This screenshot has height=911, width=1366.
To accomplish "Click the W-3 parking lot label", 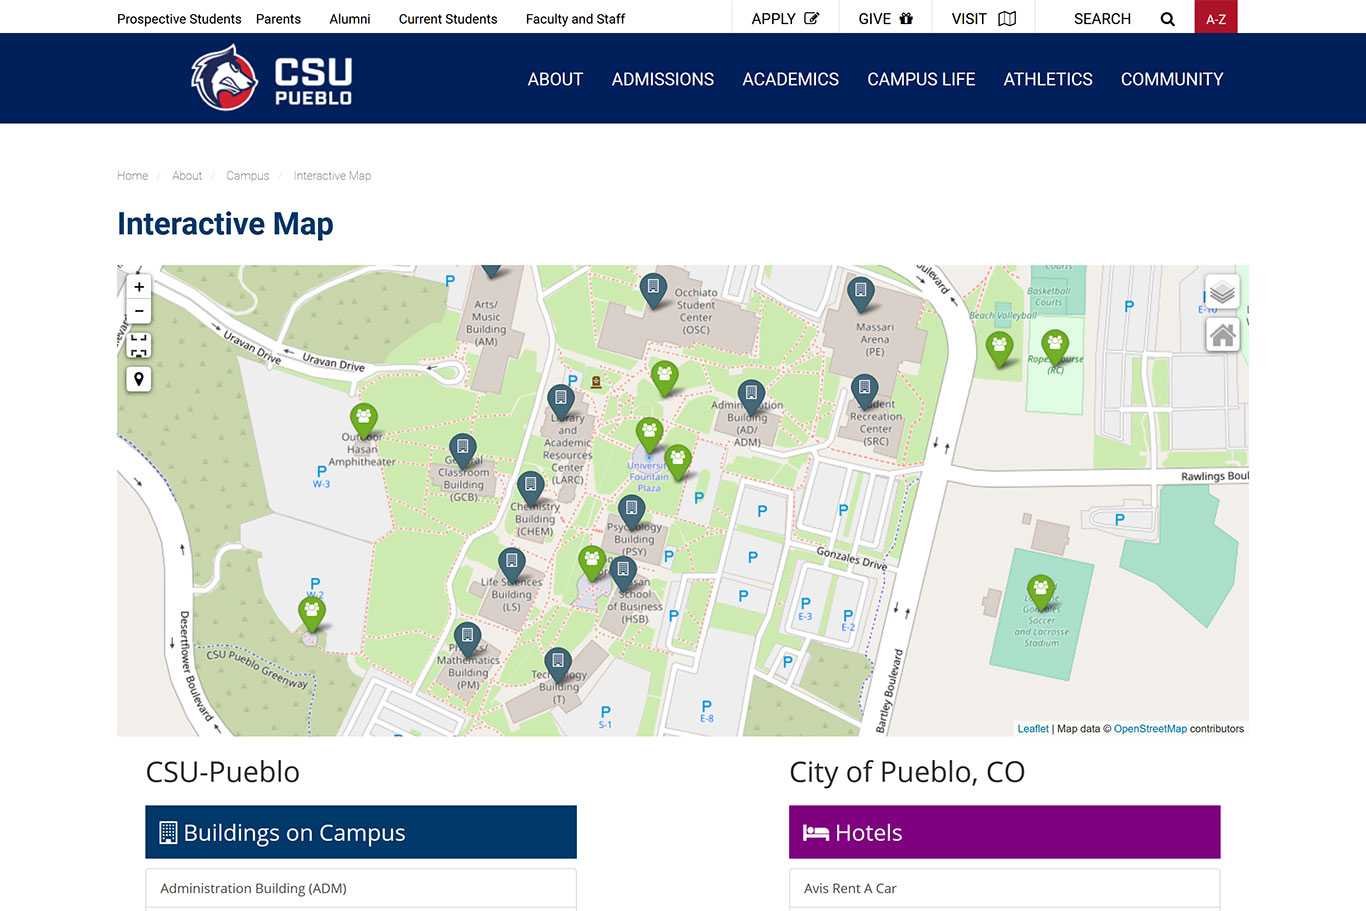I will (x=321, y=477).
